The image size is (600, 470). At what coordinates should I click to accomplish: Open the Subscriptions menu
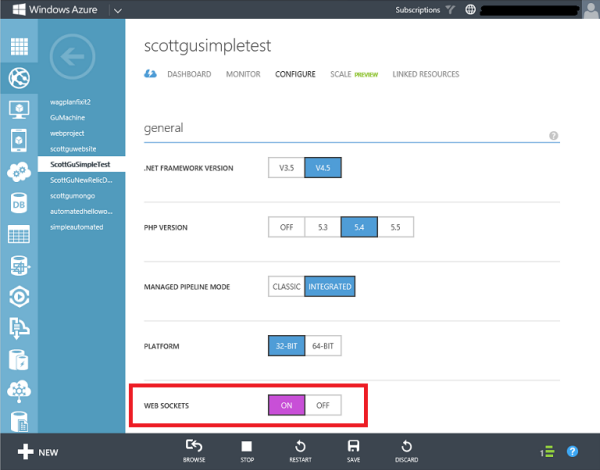[417, 10]
